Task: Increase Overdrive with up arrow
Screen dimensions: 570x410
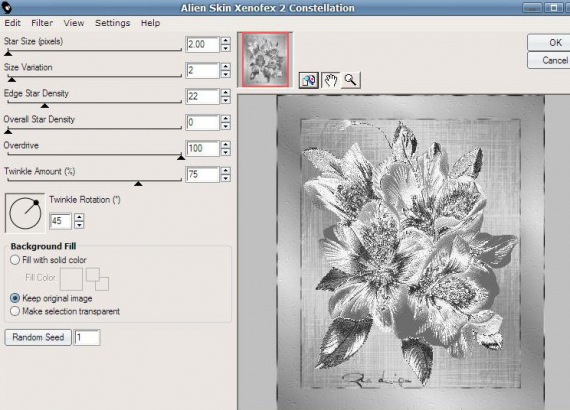Action: [x=226, y=144]
